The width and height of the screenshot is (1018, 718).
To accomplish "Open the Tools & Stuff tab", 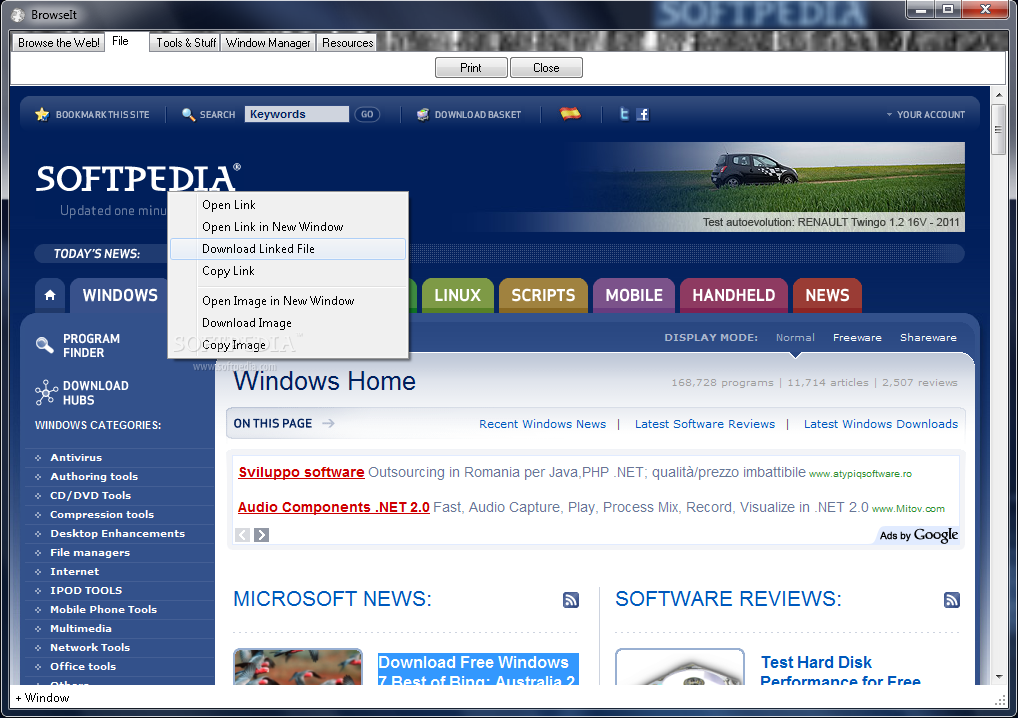I will [x=186, y=43].
